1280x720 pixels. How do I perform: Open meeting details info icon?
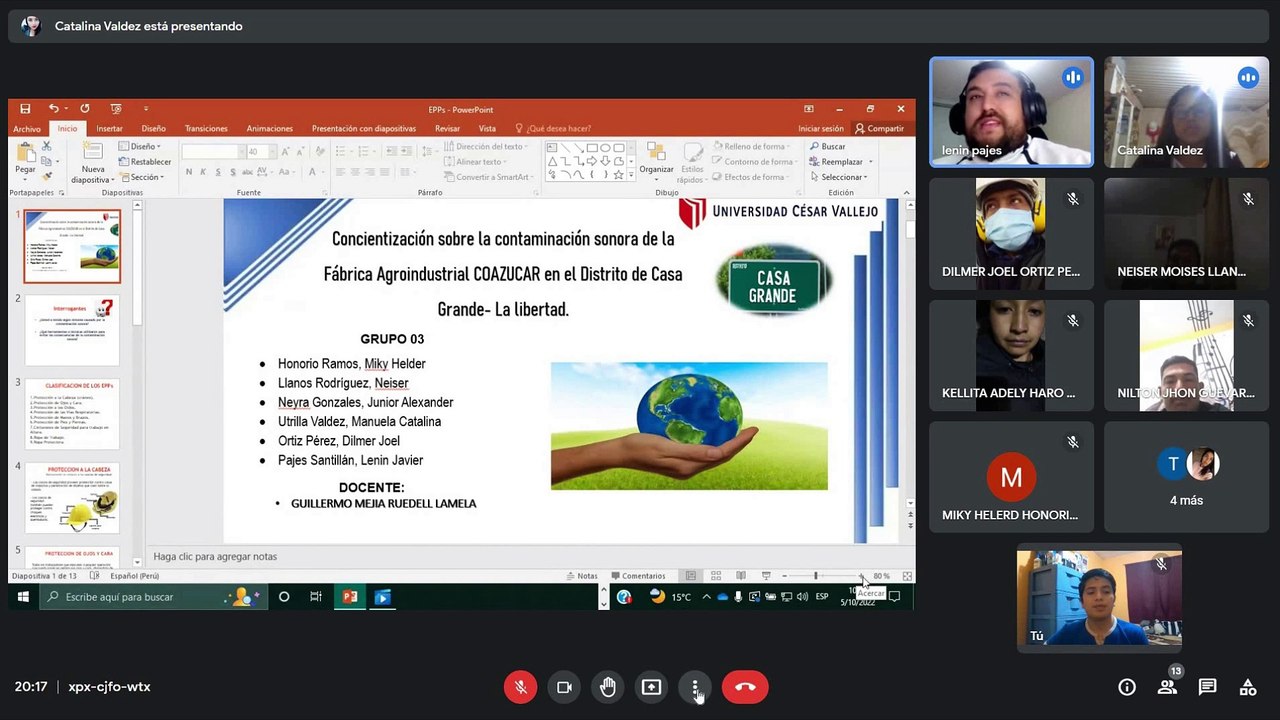(x=1127, y=687)
